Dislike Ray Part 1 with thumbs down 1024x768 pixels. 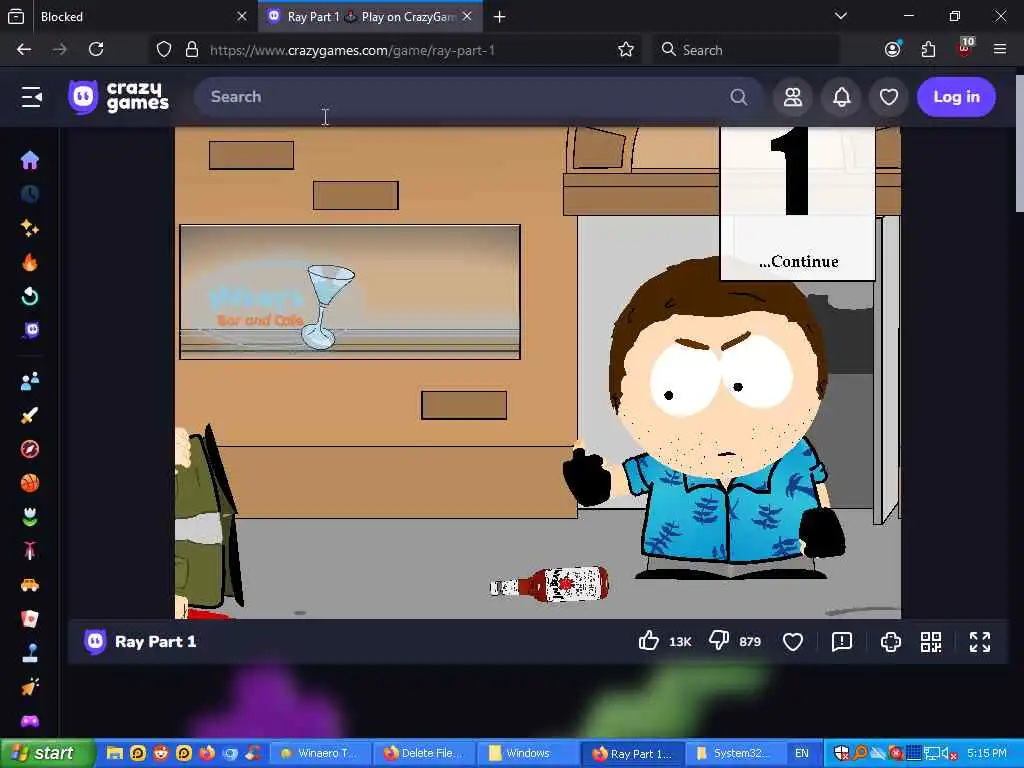click(x=719, y=641)
